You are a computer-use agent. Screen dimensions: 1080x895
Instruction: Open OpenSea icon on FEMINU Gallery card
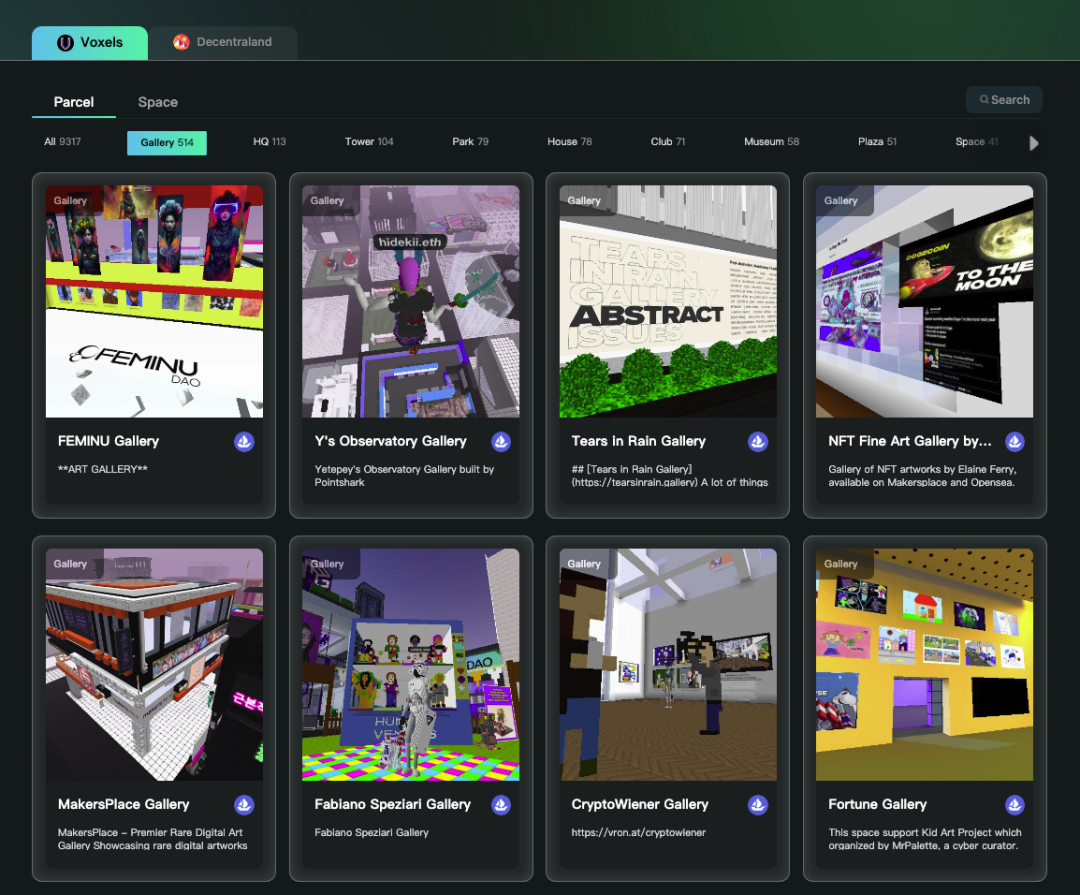pyautogui.click(x=244, y=442)
